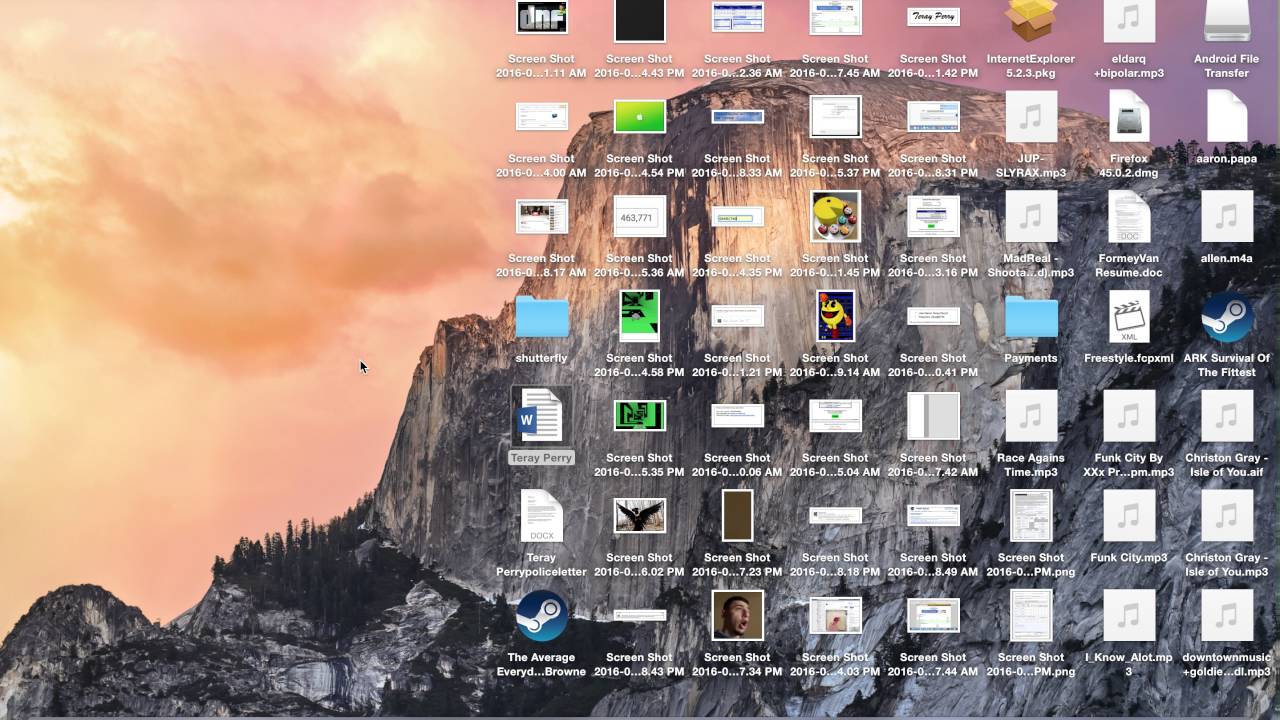This screenshot has height=720, width=1280.
Task: Select the Screen Shot ending 8.31 PM
Action: click(933, 116)
